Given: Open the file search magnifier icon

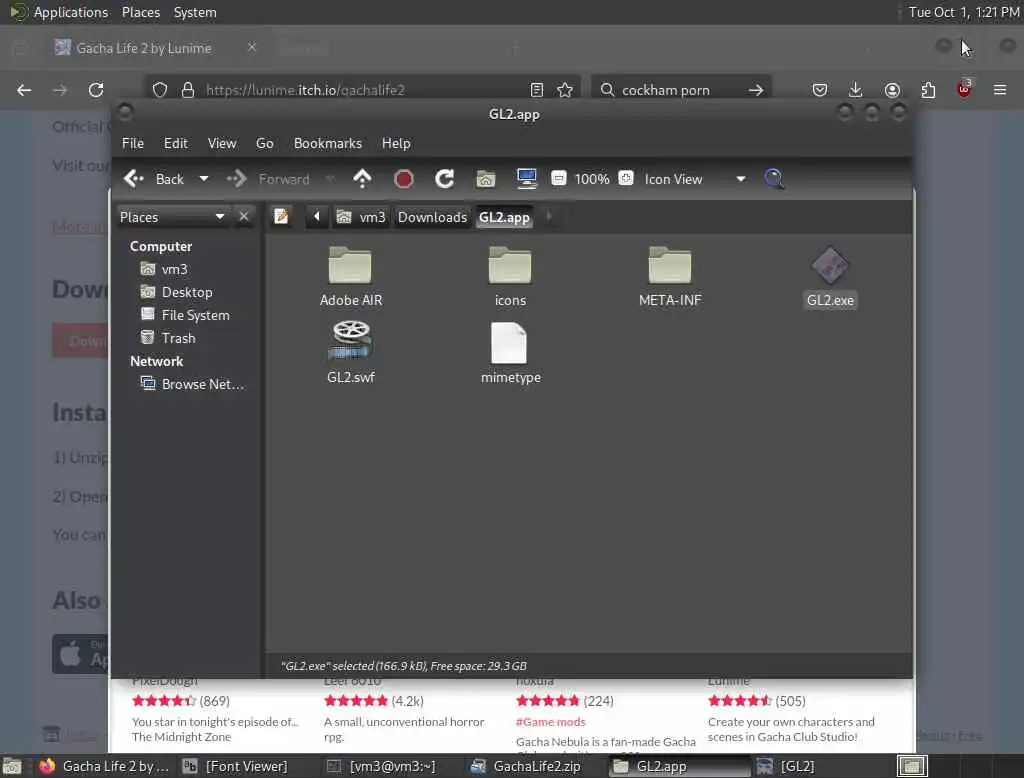Looking at the screenshot, I should [774, 179].
